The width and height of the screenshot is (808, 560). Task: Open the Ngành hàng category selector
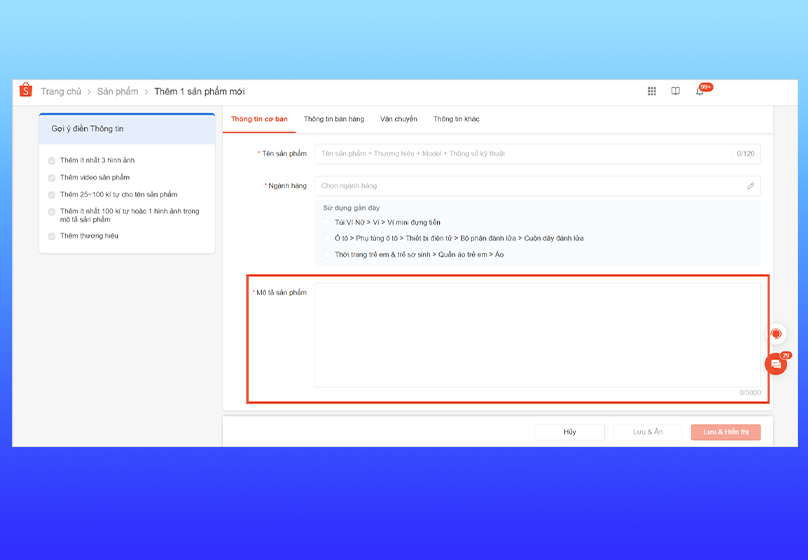pyautogui.click(x=530, y=186)
